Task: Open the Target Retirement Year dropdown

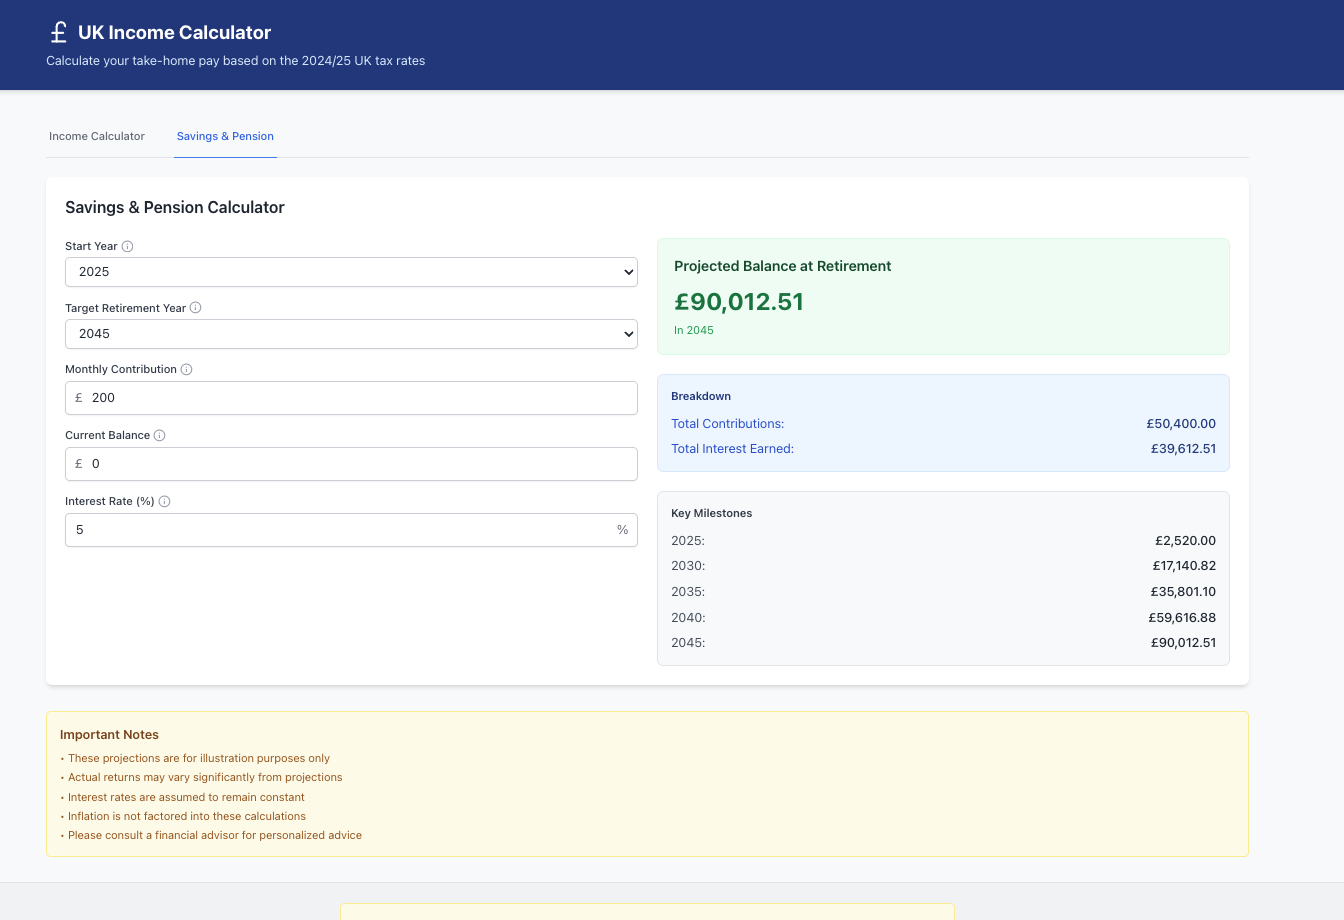Action: pos(351,334)
